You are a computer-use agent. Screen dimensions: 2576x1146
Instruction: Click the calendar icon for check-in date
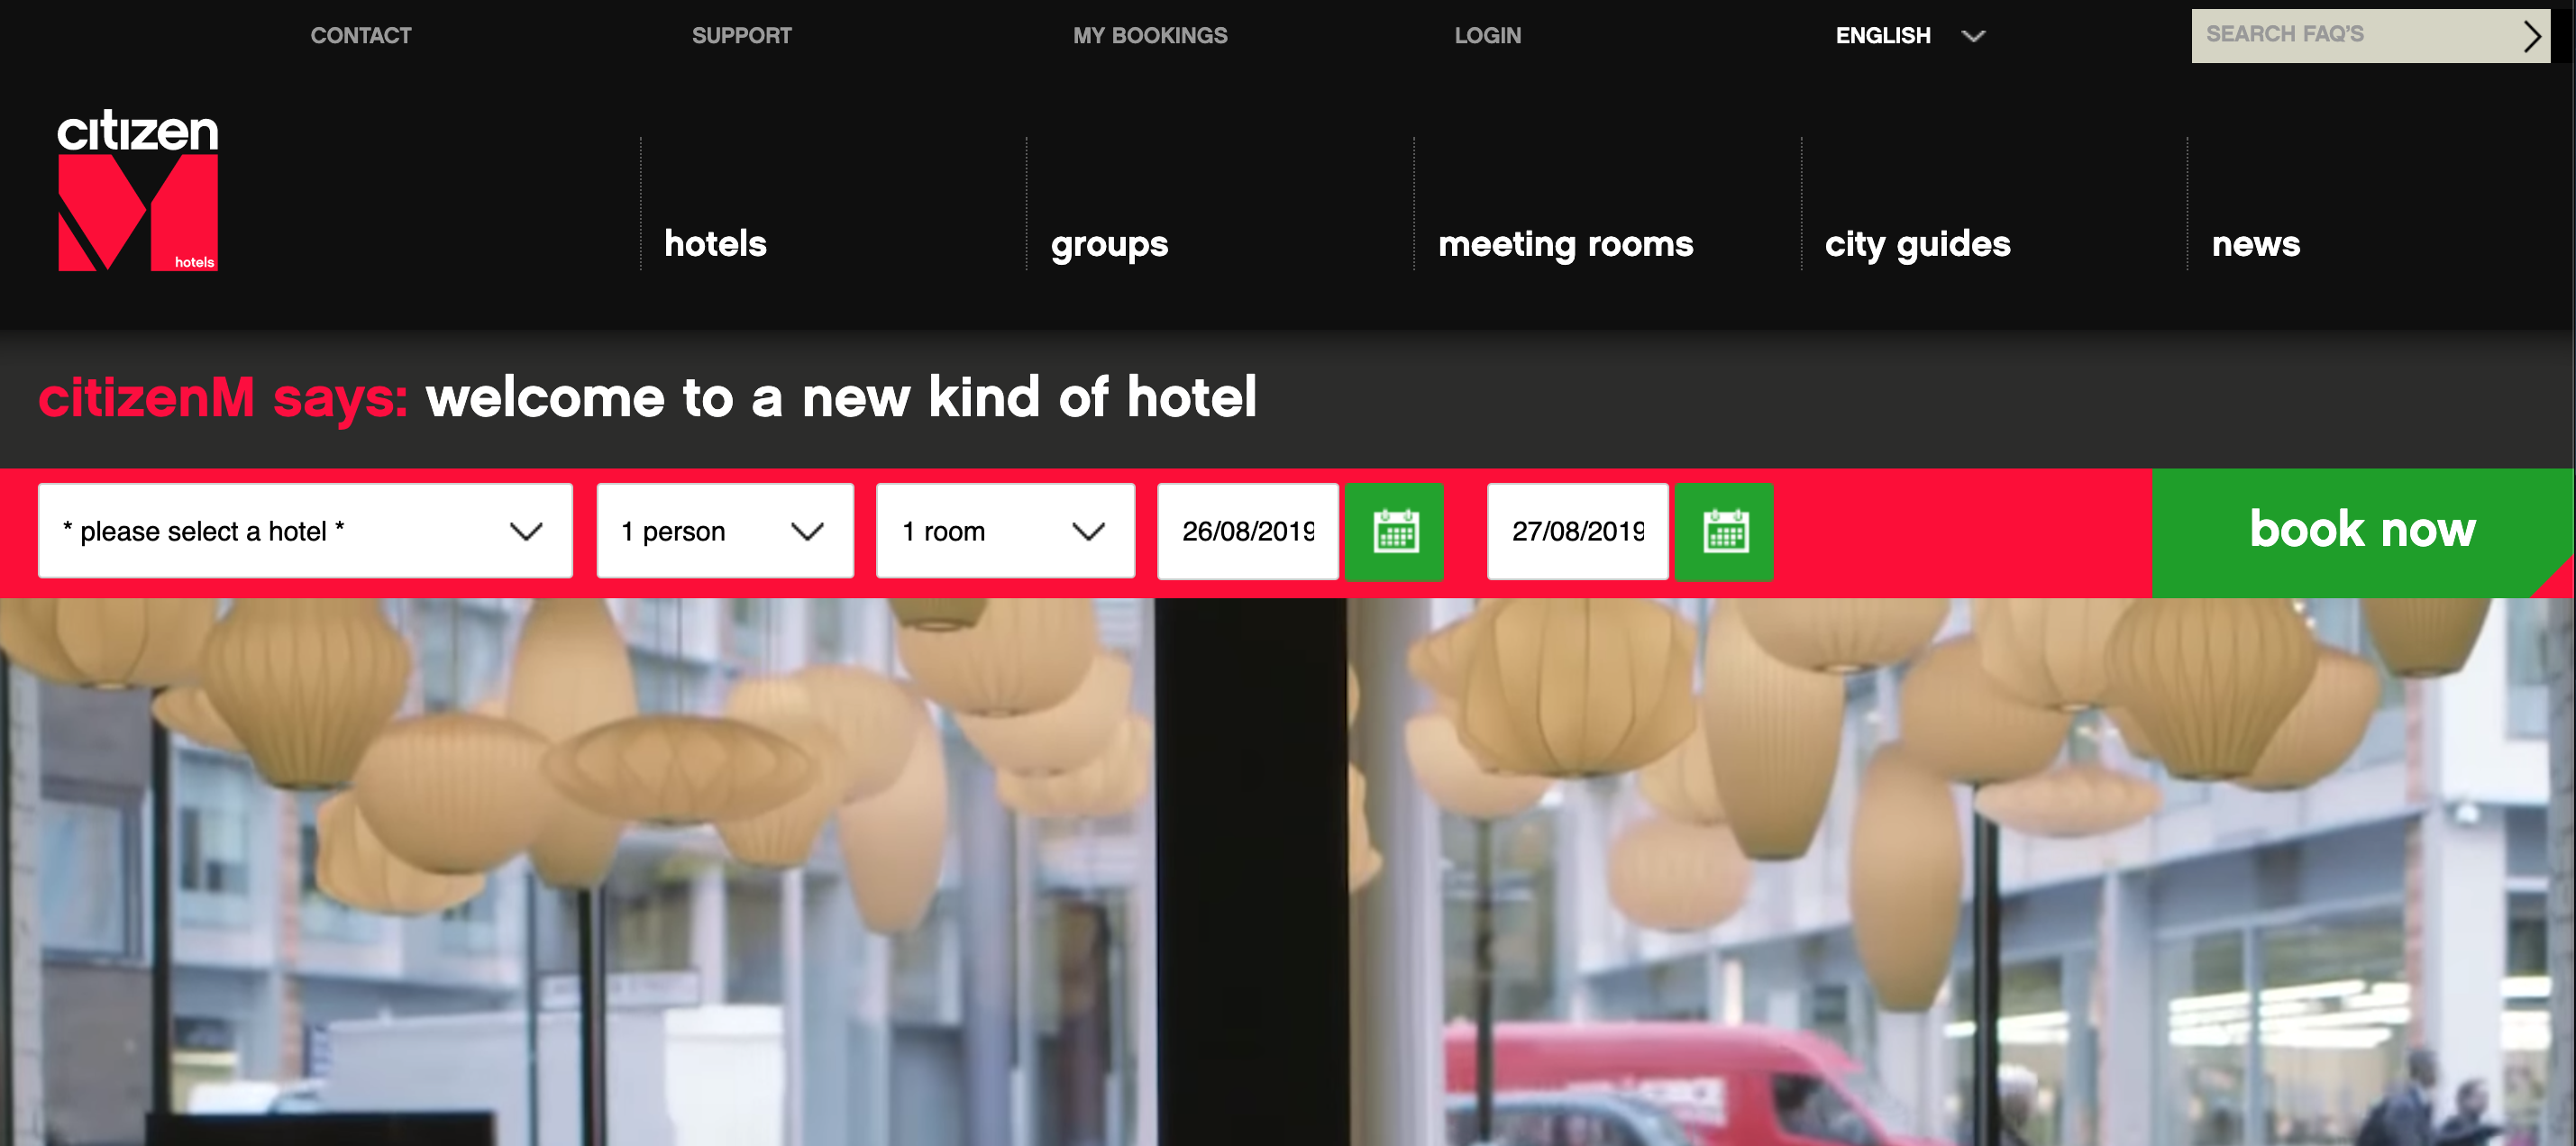click(x=1394, y=529)
